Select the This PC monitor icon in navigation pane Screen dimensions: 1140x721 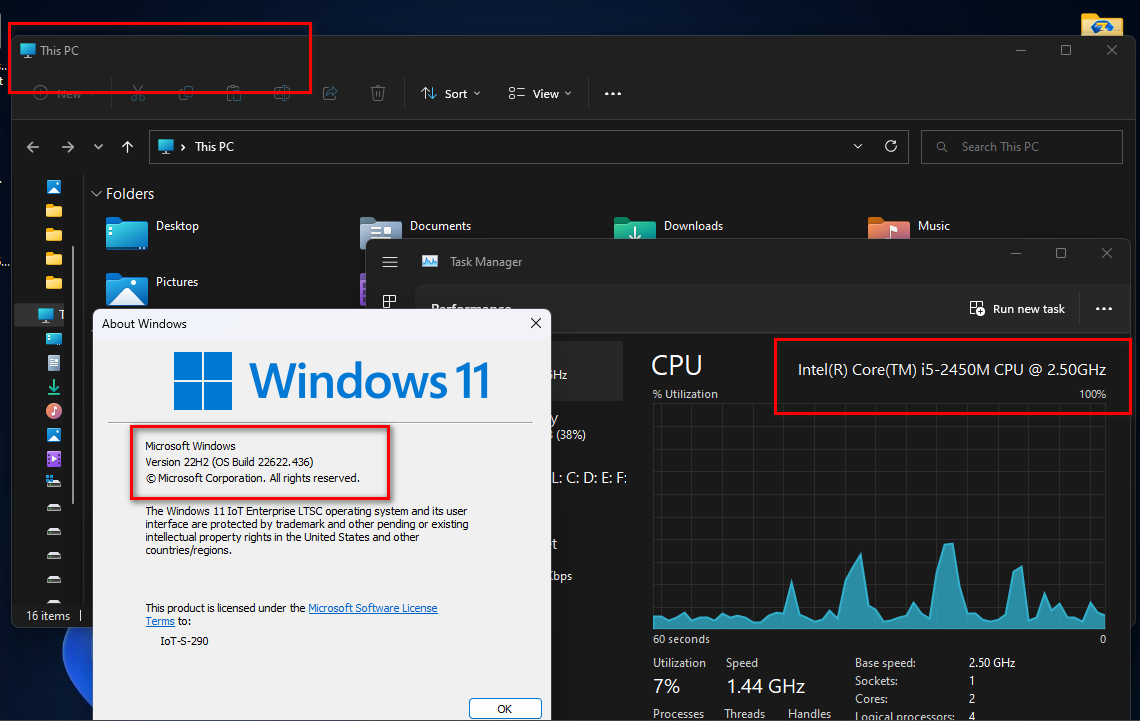tap(46, 315)
